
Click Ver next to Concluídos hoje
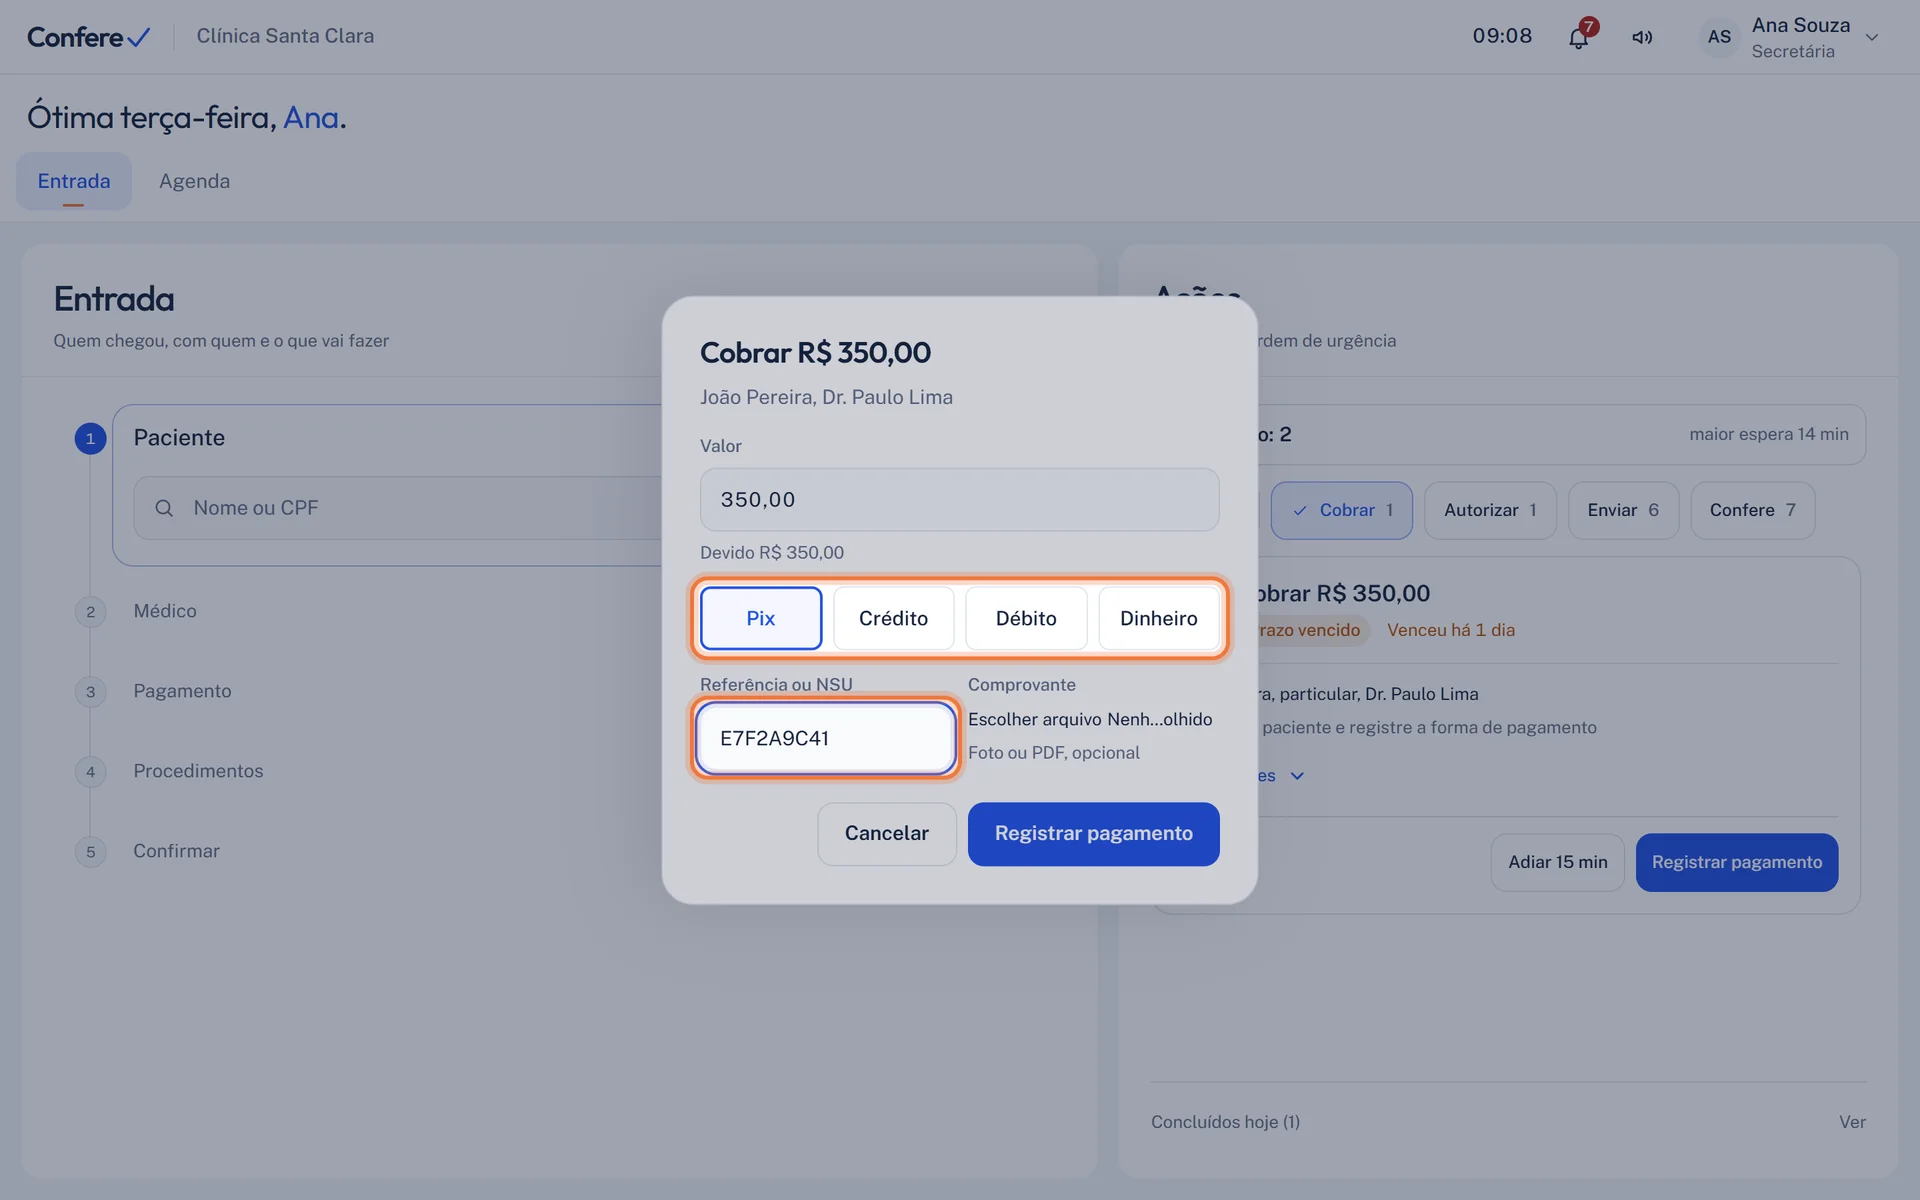[x=1852, y=1122]
